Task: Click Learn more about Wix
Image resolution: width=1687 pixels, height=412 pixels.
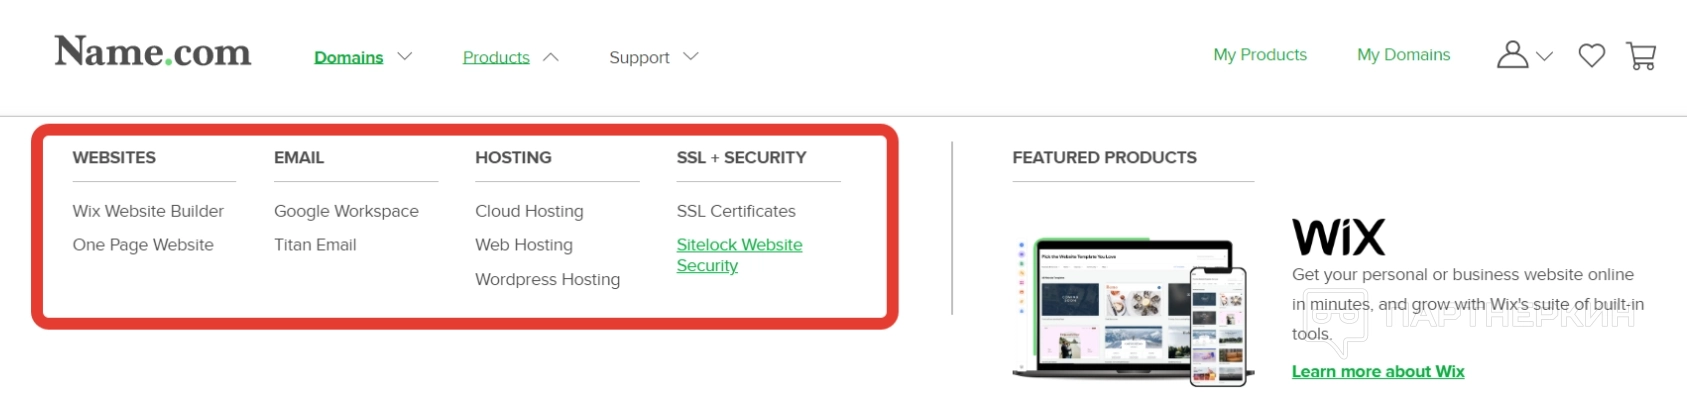Action: tap(1377, 372)
